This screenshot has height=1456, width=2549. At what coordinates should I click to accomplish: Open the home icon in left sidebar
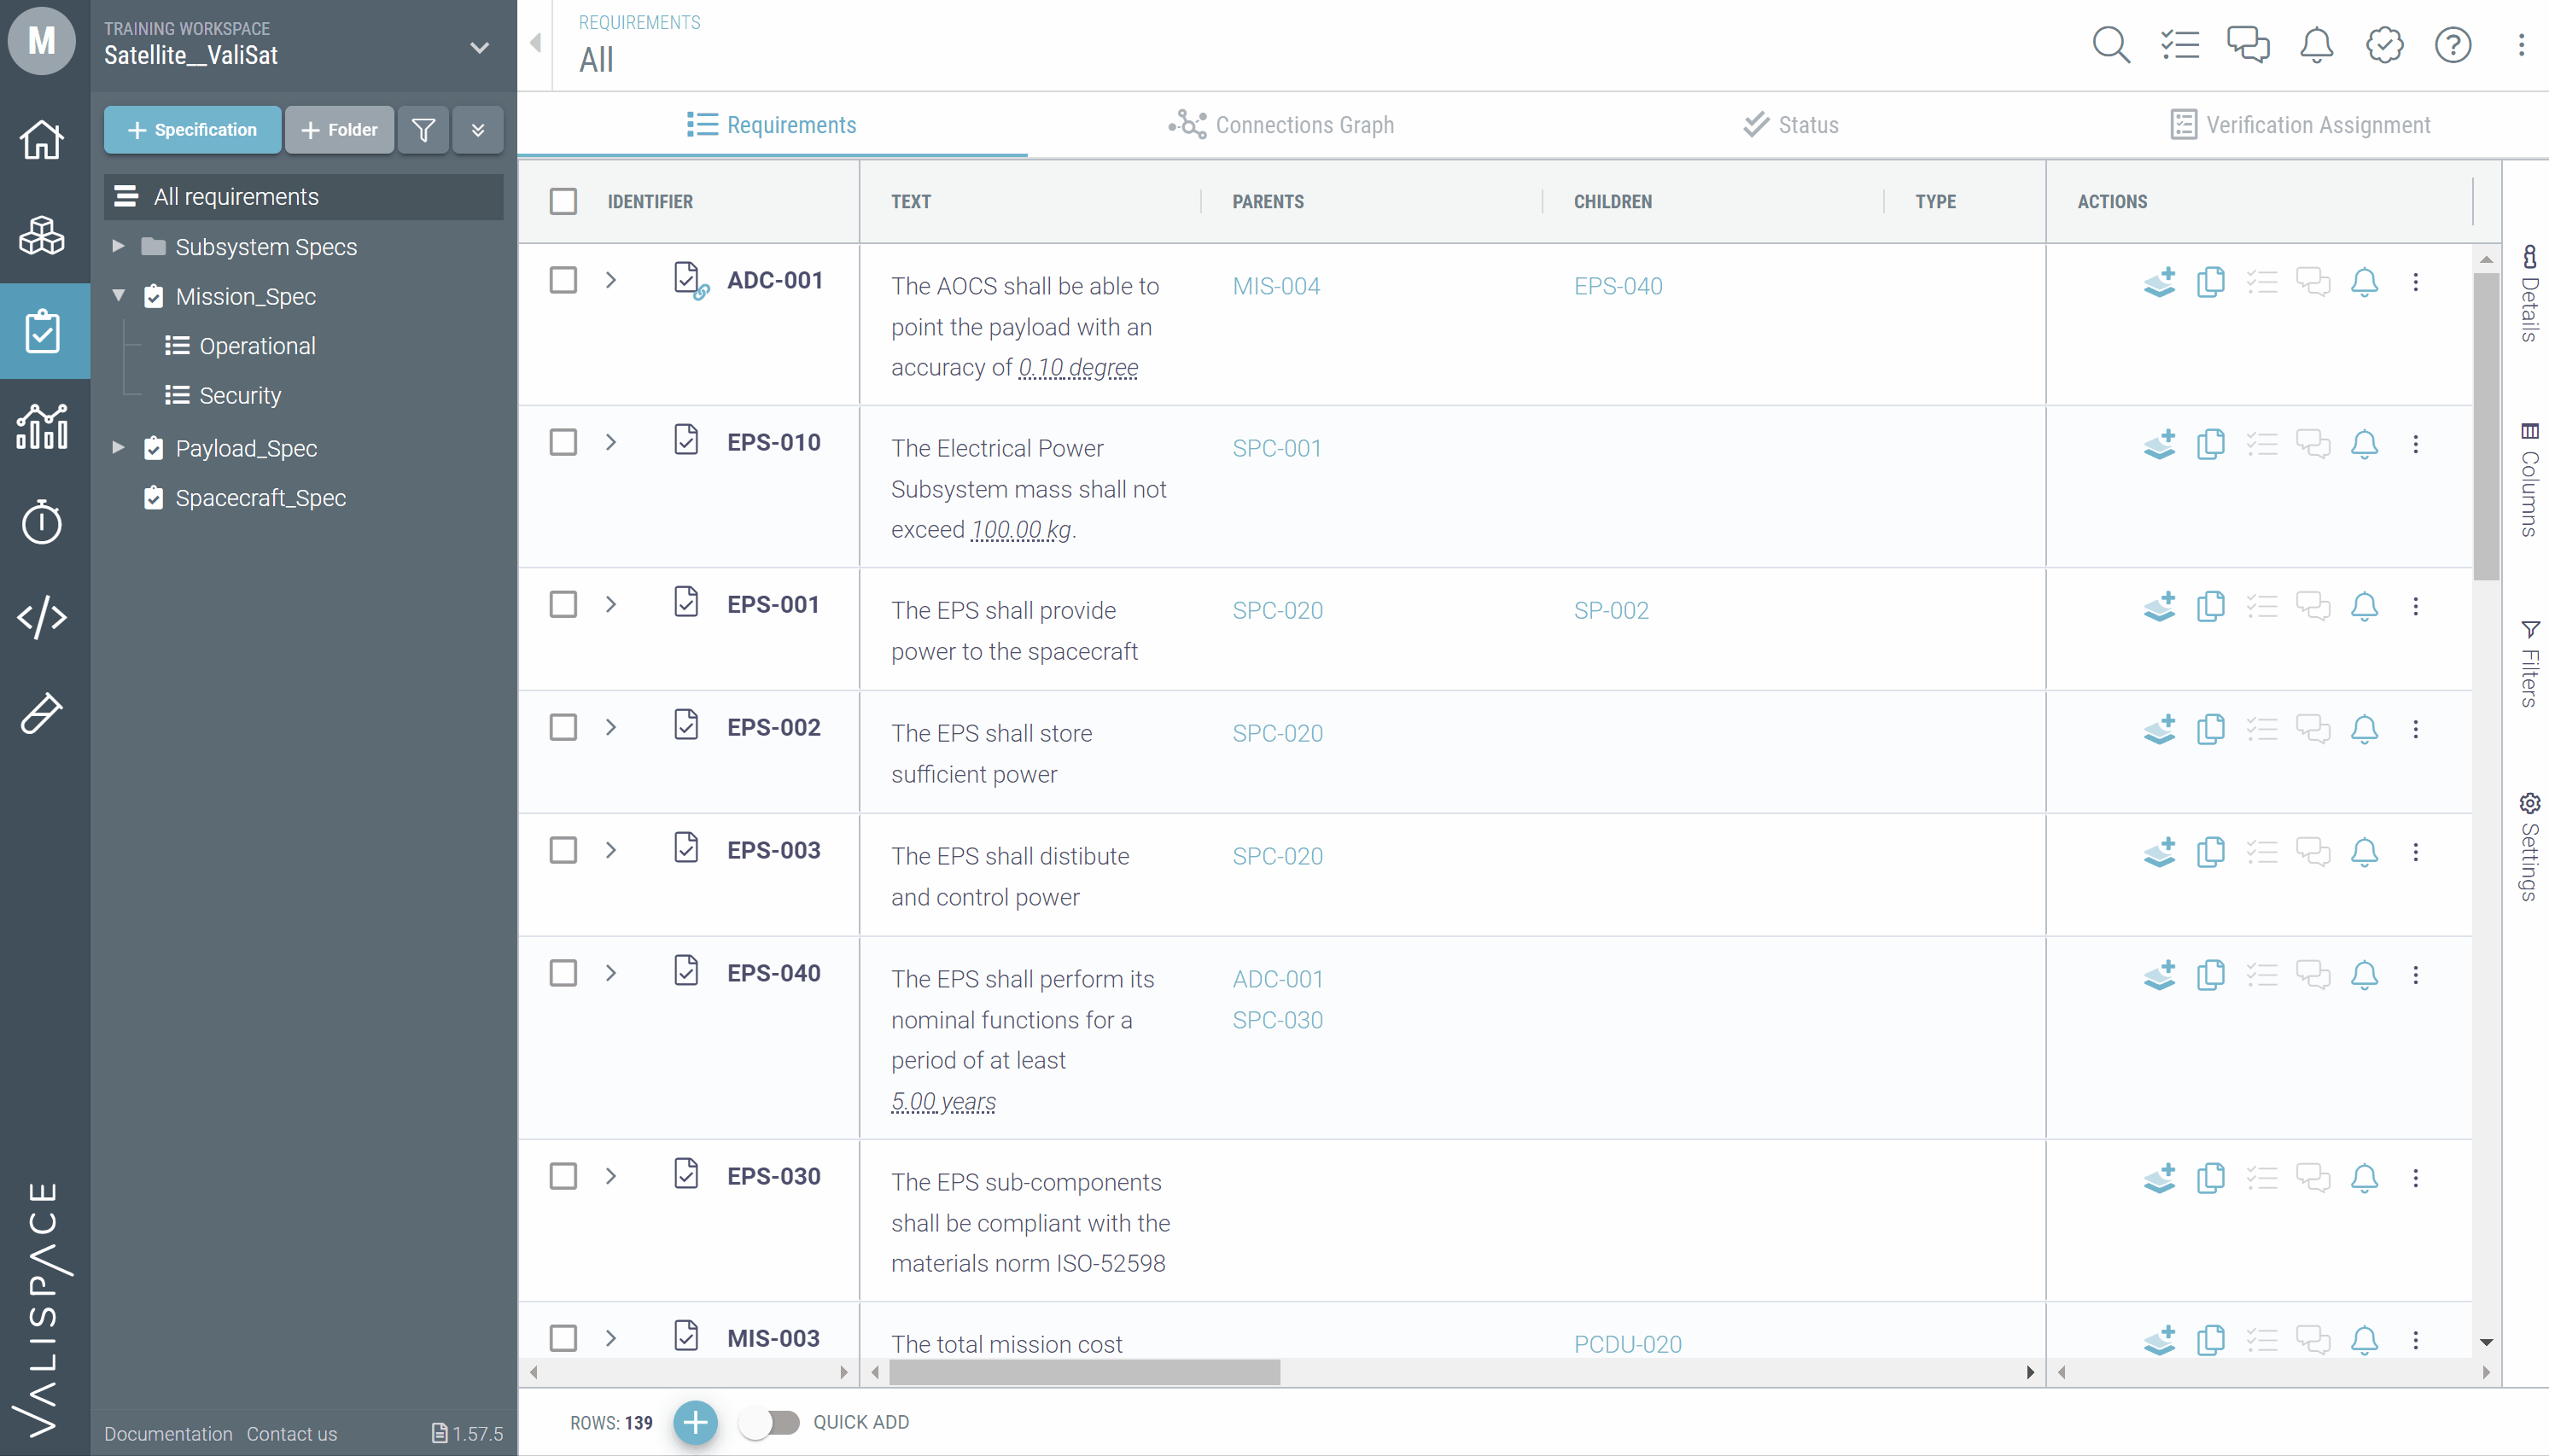click(x=42, y=139)
